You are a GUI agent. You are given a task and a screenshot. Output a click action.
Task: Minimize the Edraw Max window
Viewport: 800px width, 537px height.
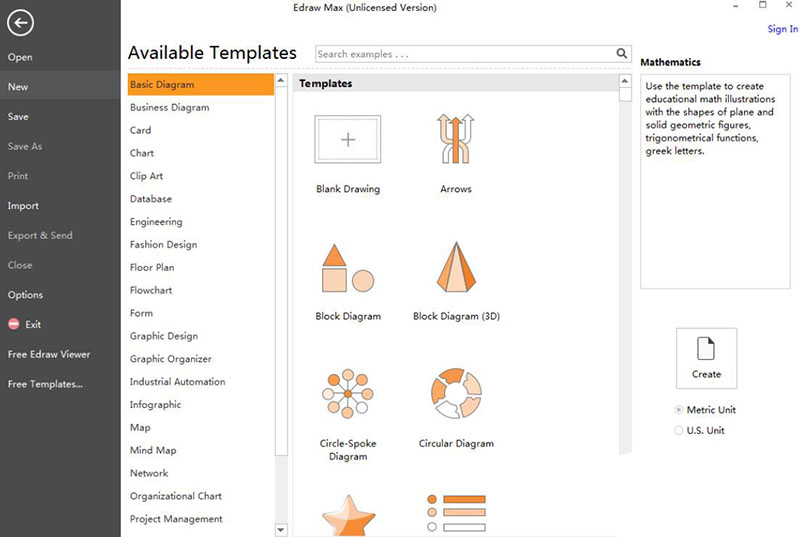[x=736, y=6]
